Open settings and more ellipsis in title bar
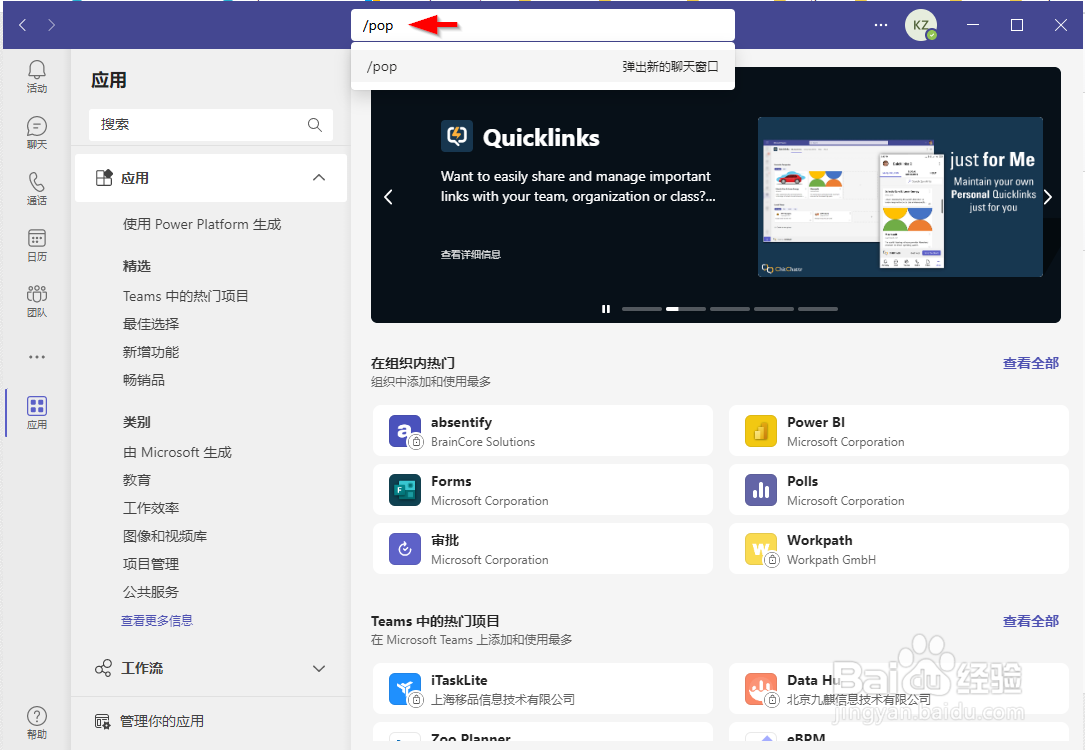1085x750 pixels. click(881, 25)
